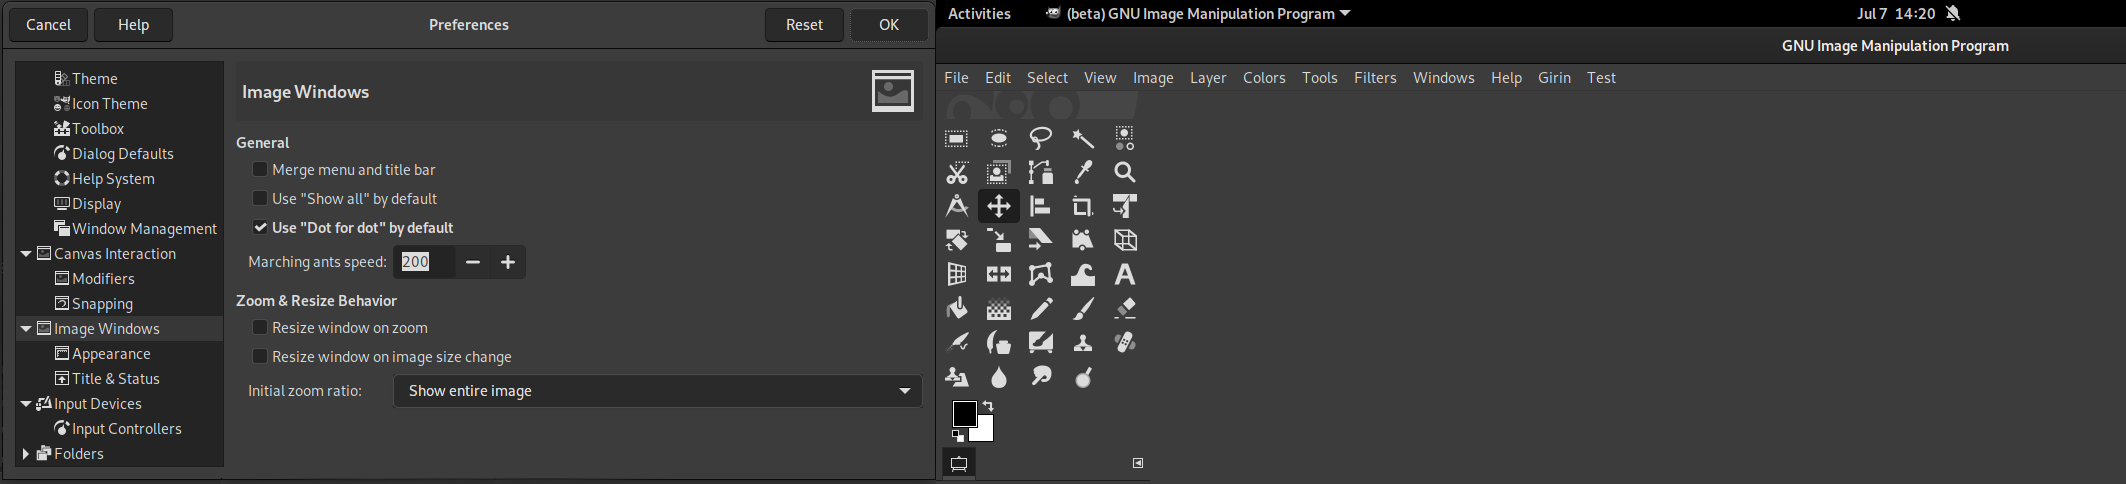Select the Measure compass tool

point(957,206)
